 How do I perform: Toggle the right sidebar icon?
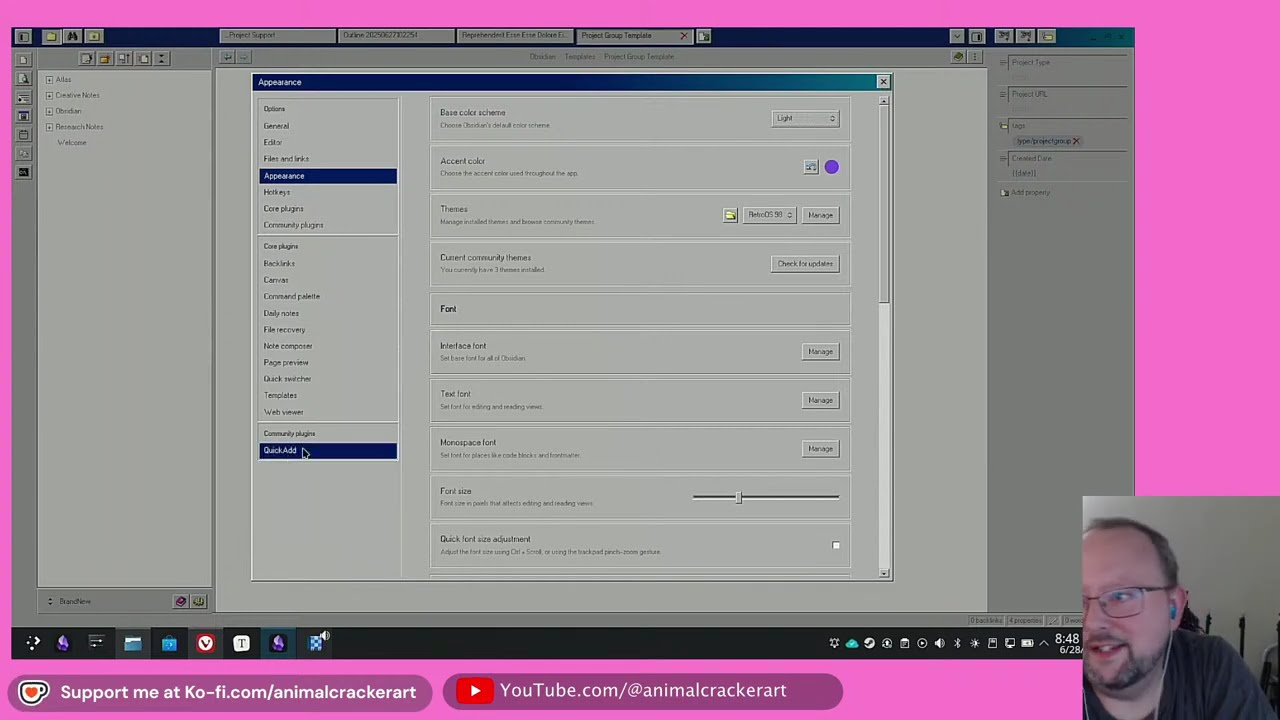click(x=977, y=36)
